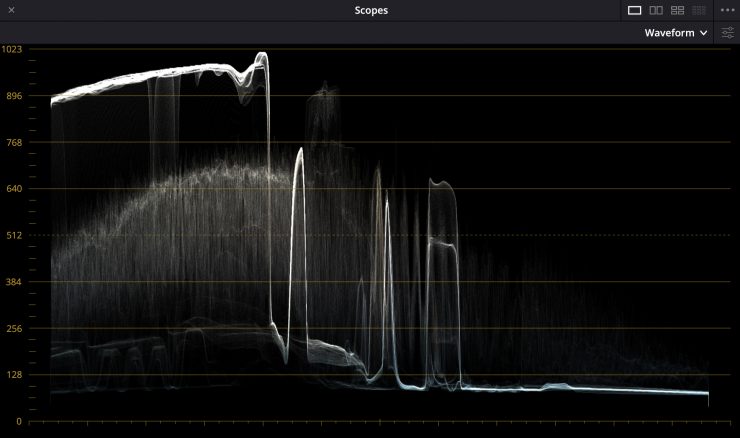The image size is (740, 438).
Task: Click the 256 scale label
Action: coord(13,329)
